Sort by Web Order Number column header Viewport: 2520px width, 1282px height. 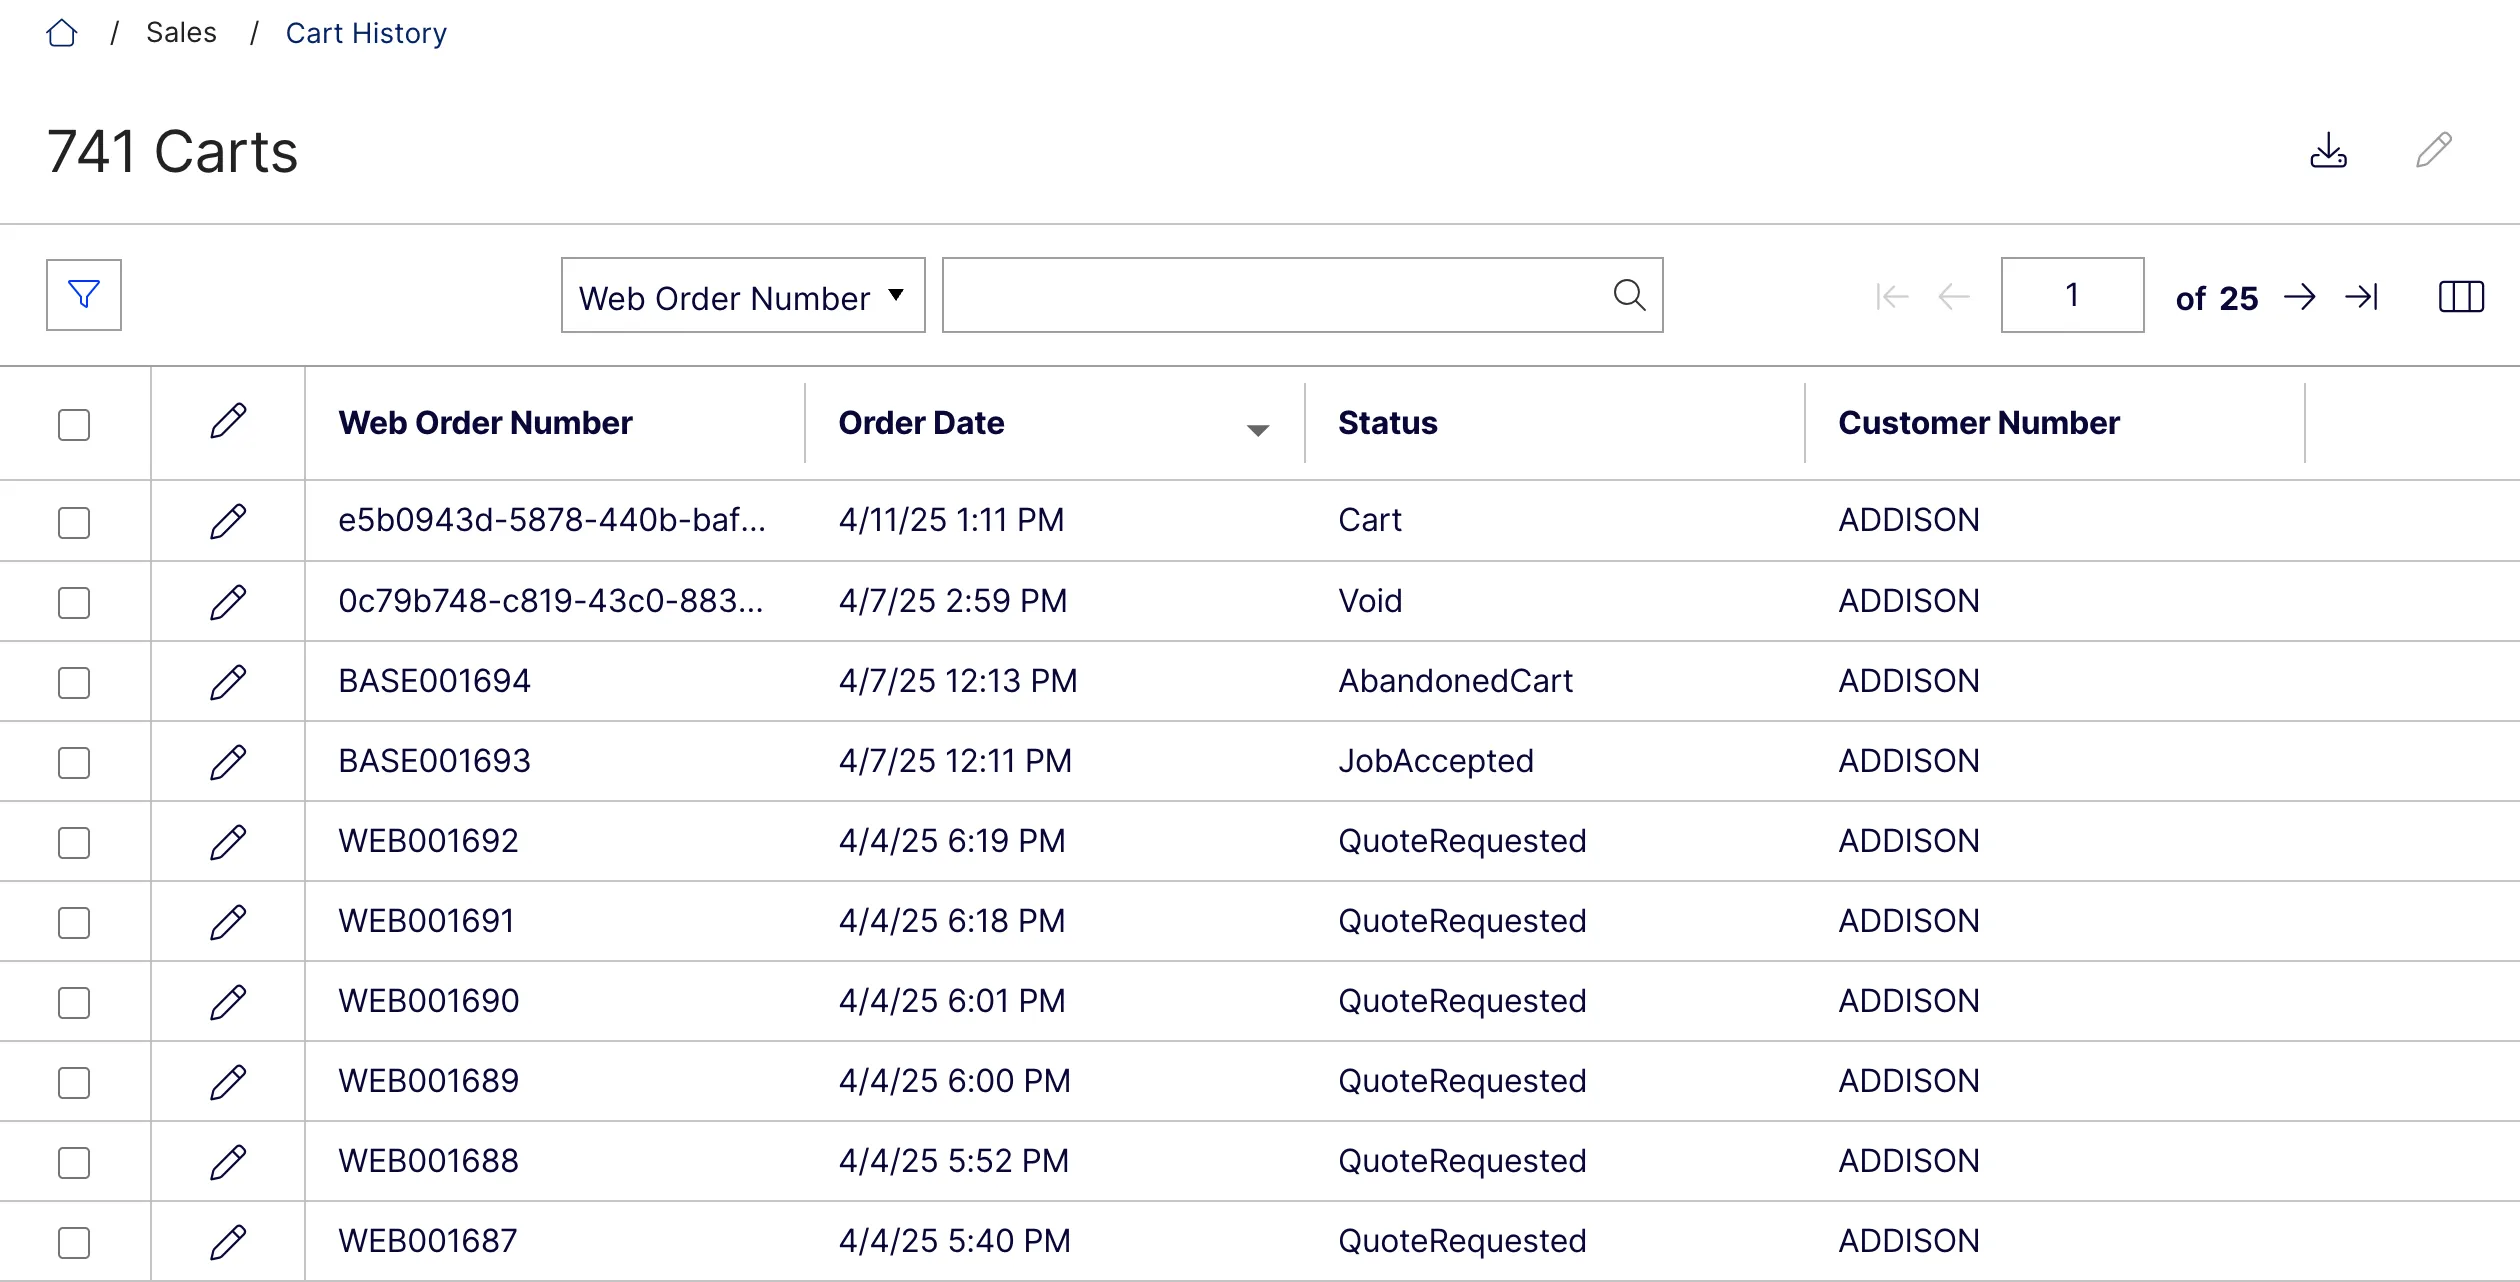(x=485, y=423)
